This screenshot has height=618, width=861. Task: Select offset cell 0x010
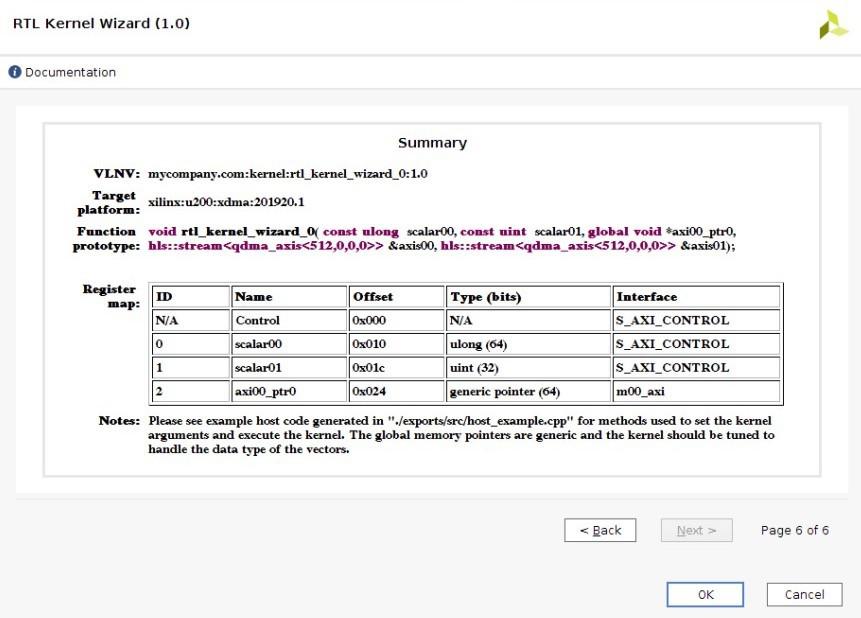pyautogui.click(x=396, y=344)
